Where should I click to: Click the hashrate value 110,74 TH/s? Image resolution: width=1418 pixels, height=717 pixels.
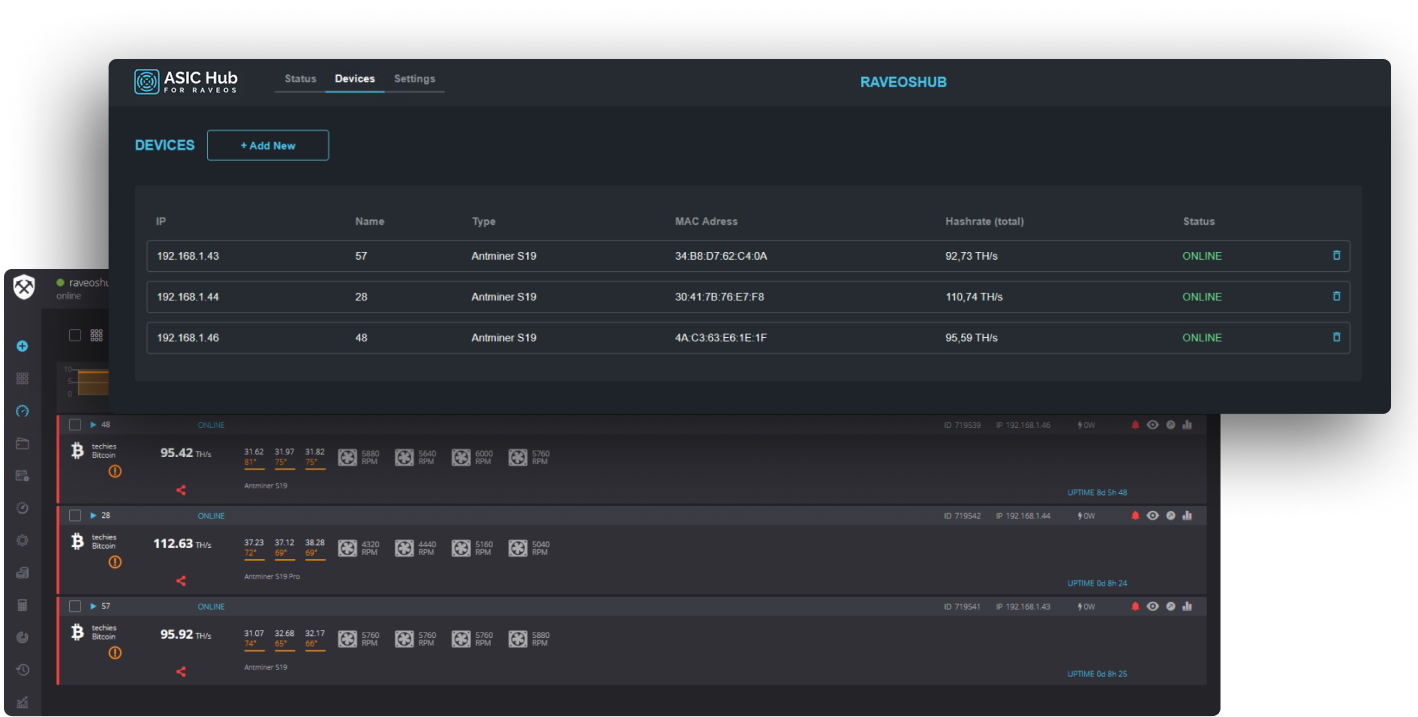click(x=974, y=297)
